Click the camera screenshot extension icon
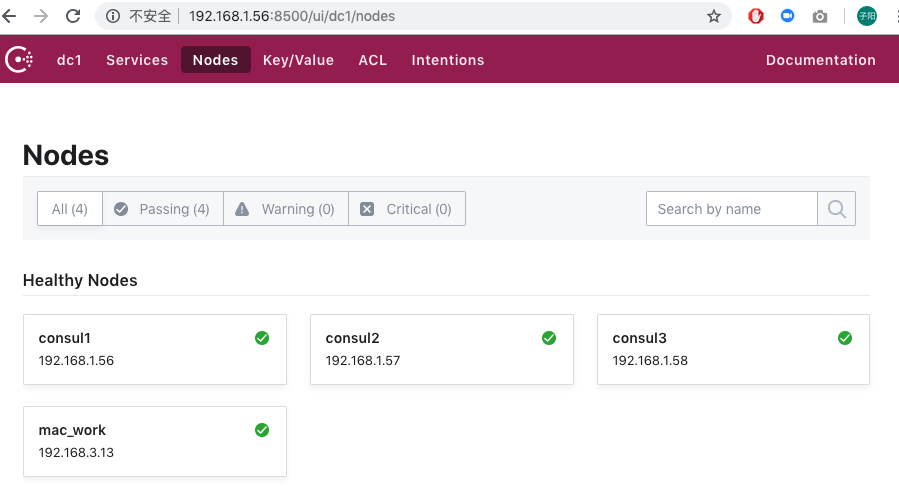This screenshot has height=504, width=899. 820,16
